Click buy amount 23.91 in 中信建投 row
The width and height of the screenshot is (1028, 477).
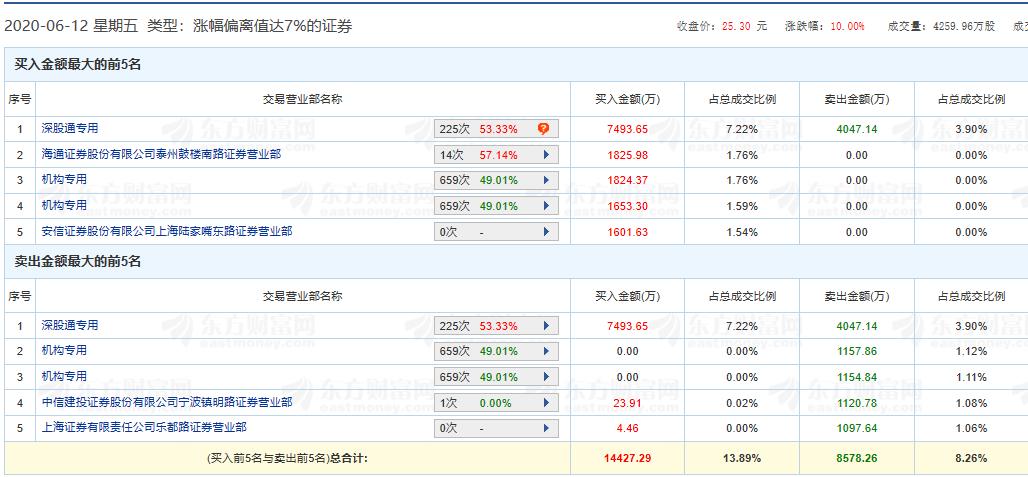tap(627, 403)
